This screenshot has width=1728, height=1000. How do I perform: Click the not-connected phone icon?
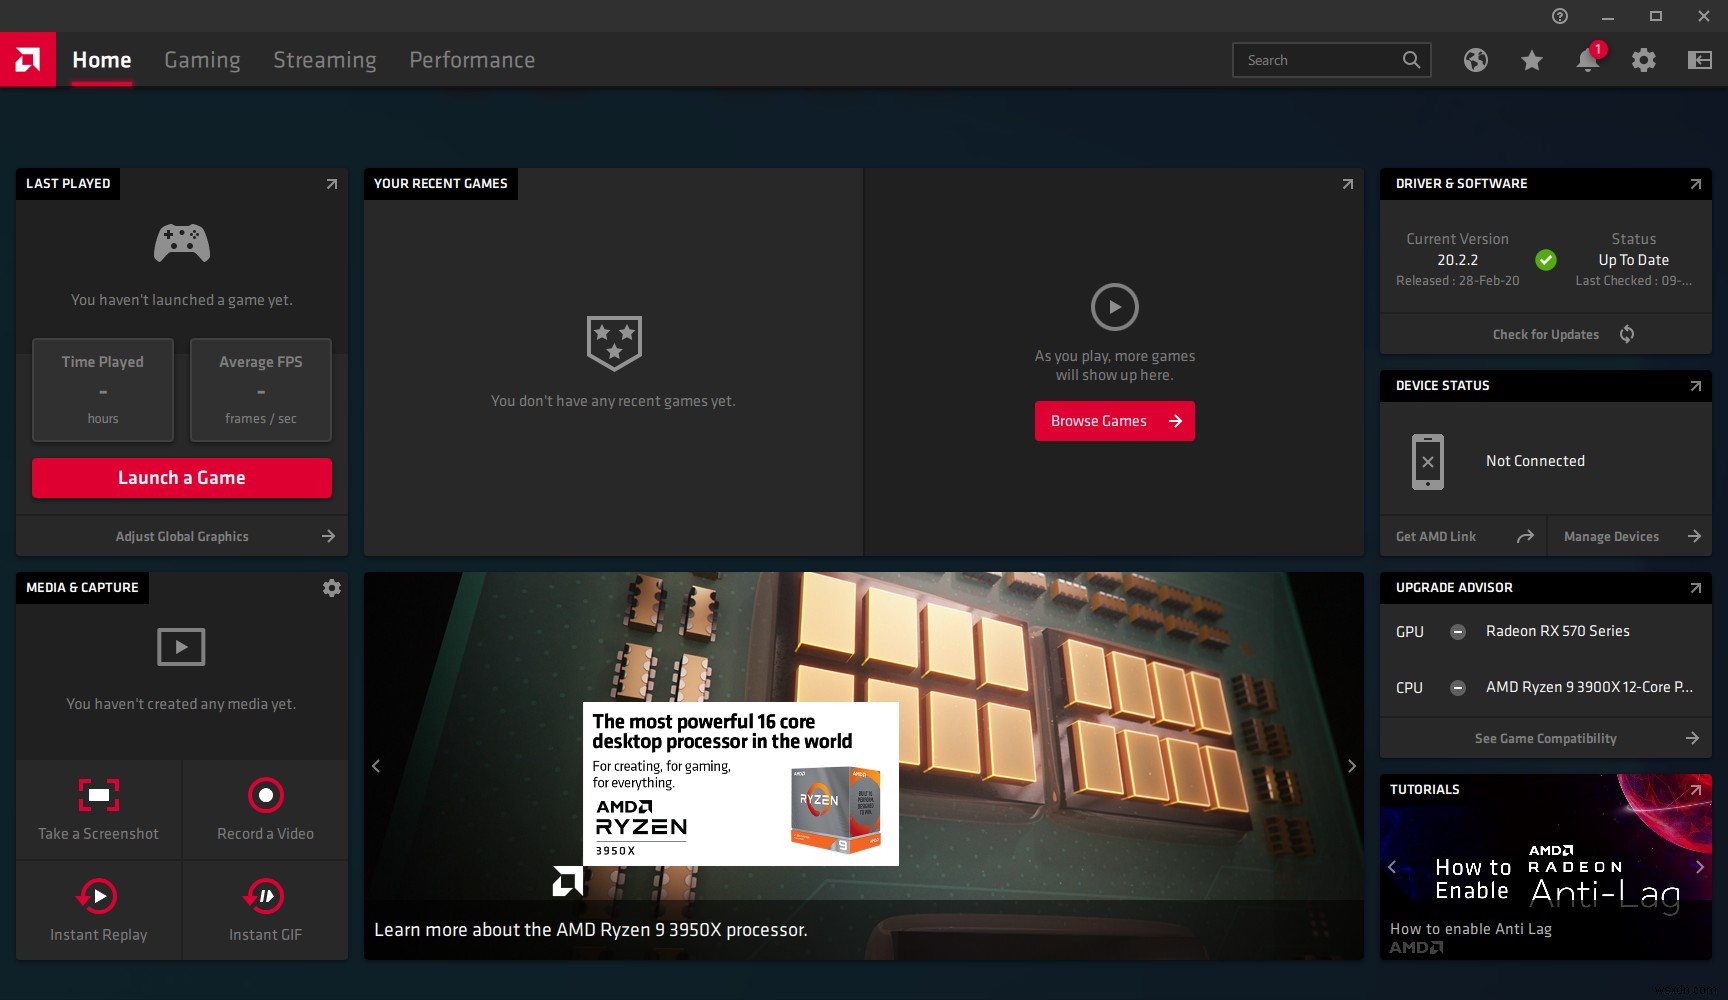(x=1428, y=462)
